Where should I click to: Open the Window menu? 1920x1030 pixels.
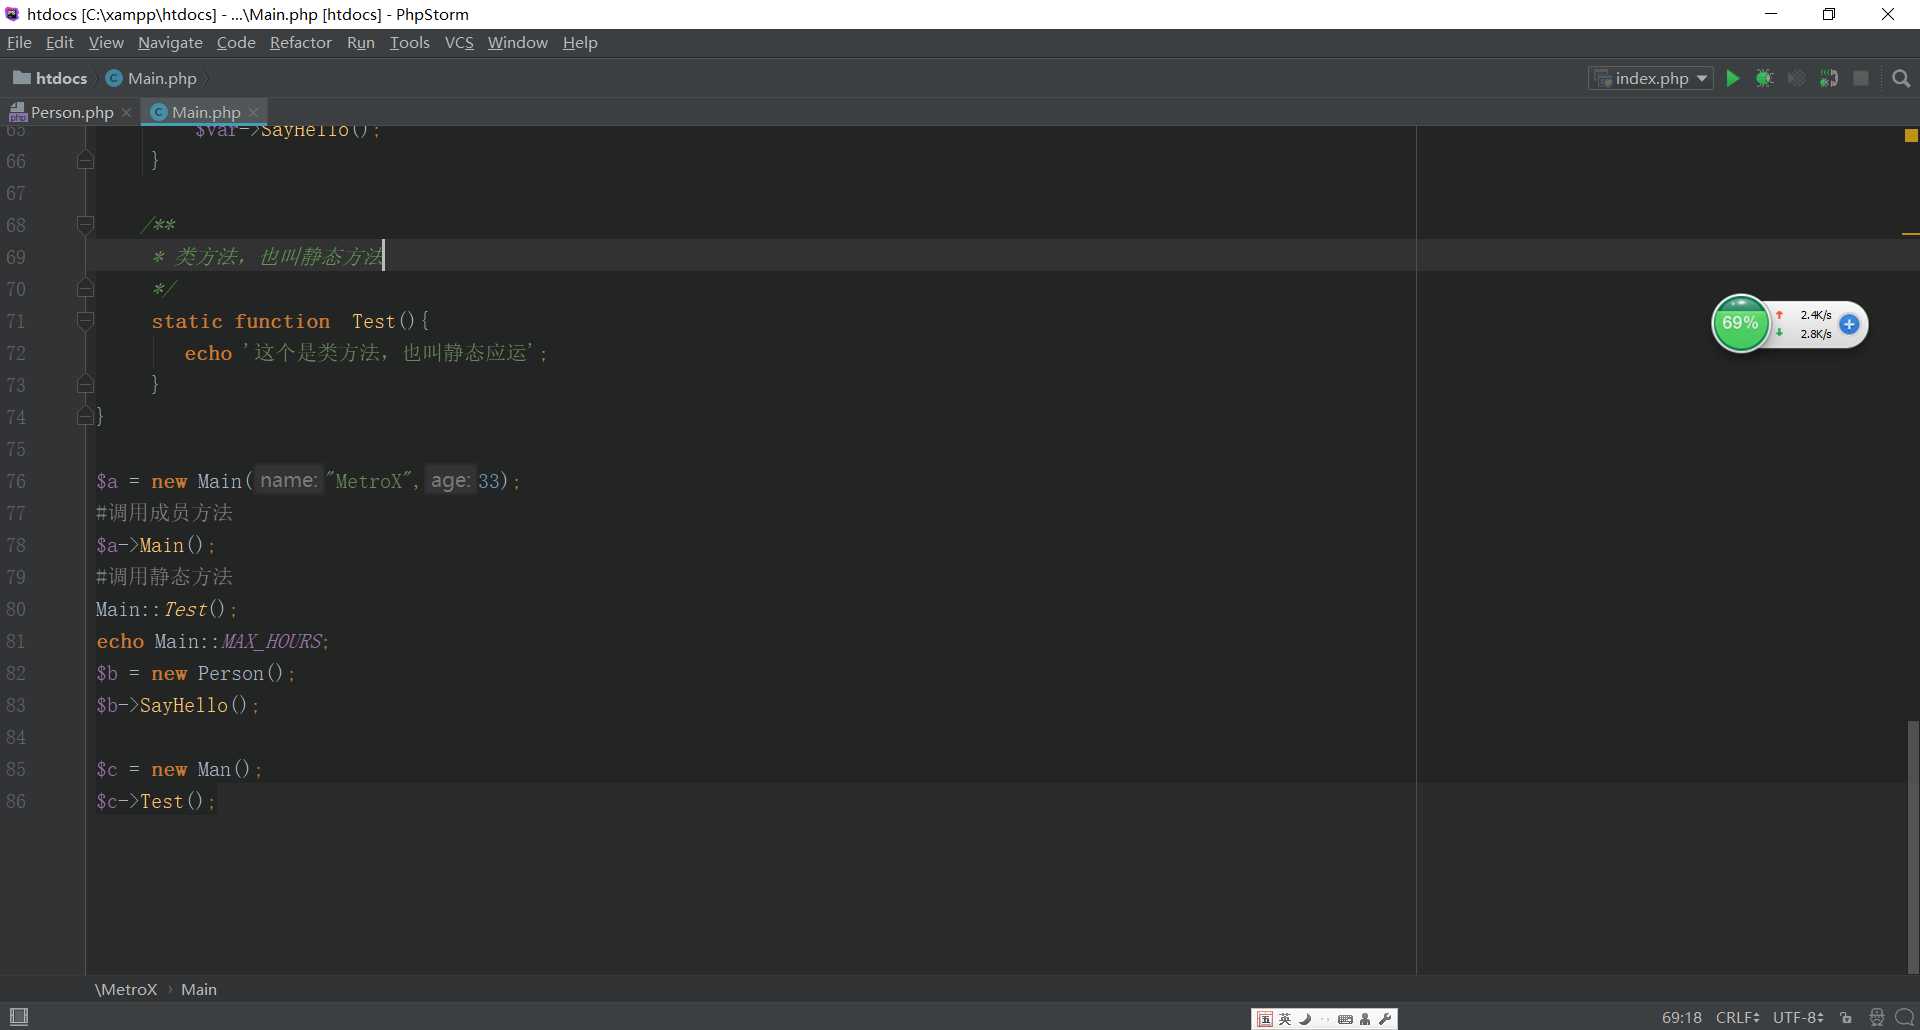pos(517,42)
